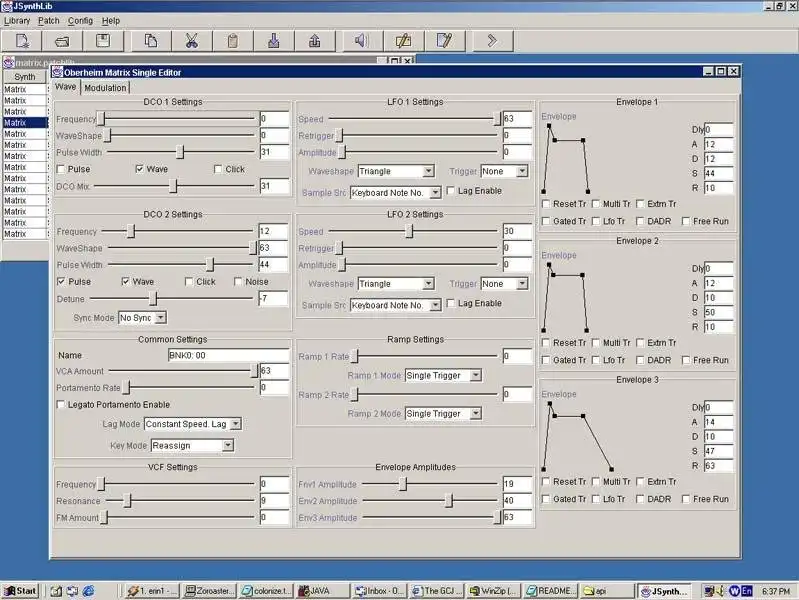Select the Wave tab
Viewport: 799px width, 600px height.
65,87
